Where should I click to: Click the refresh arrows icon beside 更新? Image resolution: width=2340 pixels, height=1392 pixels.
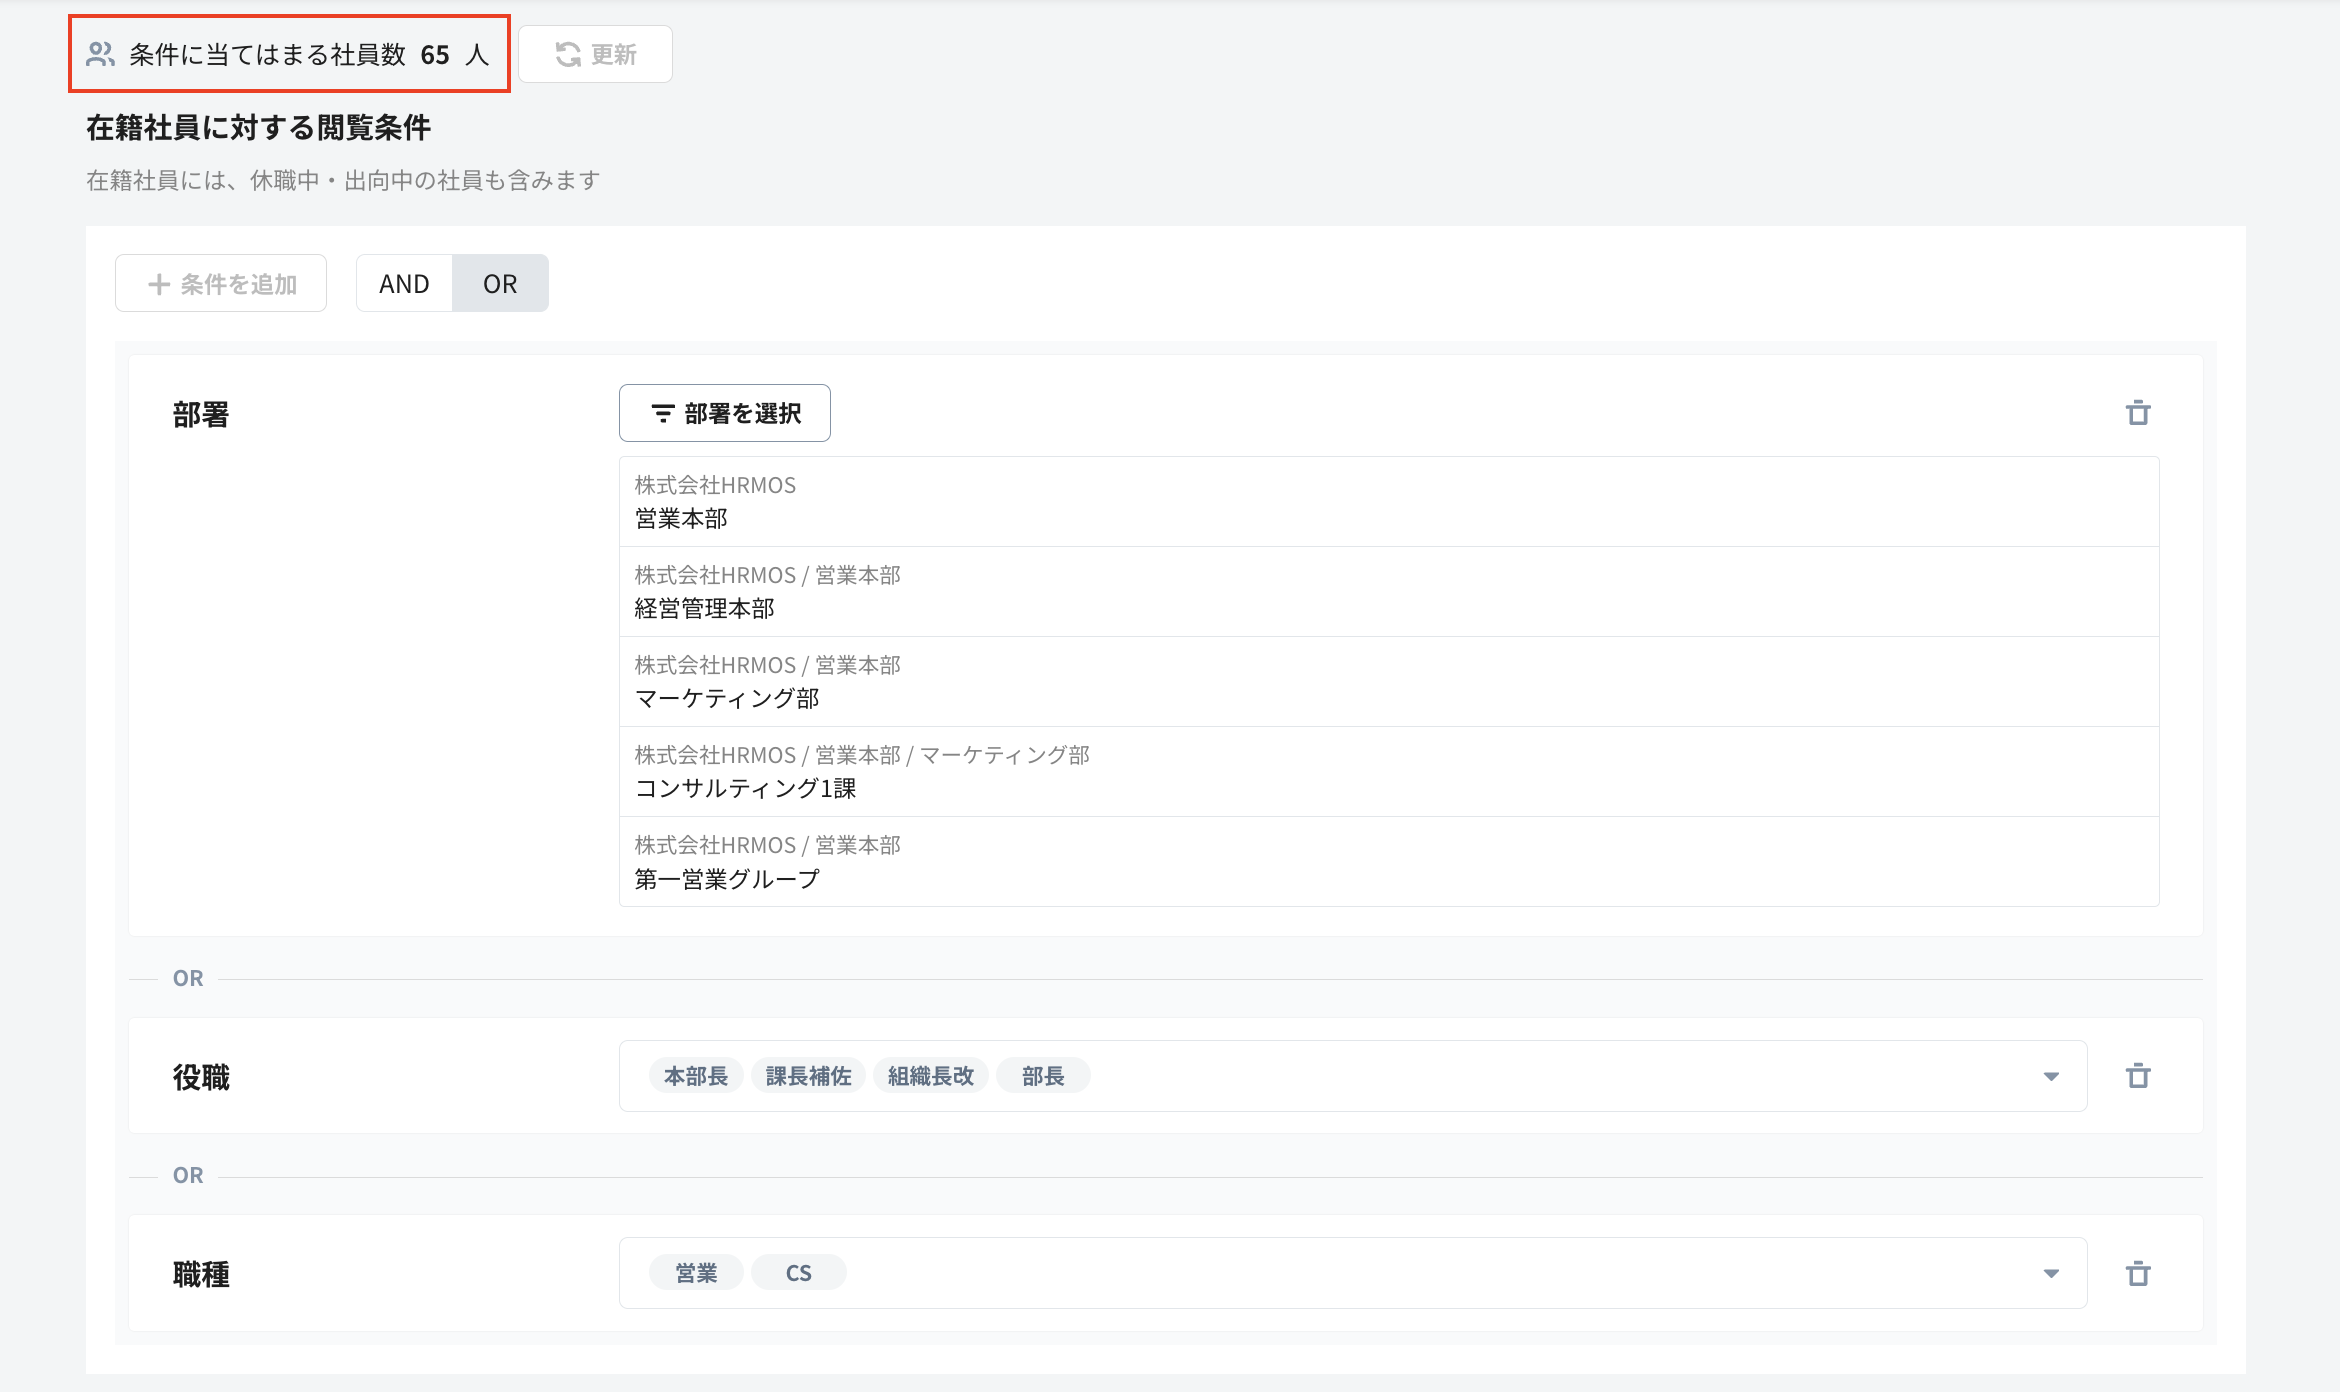coord(568,55)
